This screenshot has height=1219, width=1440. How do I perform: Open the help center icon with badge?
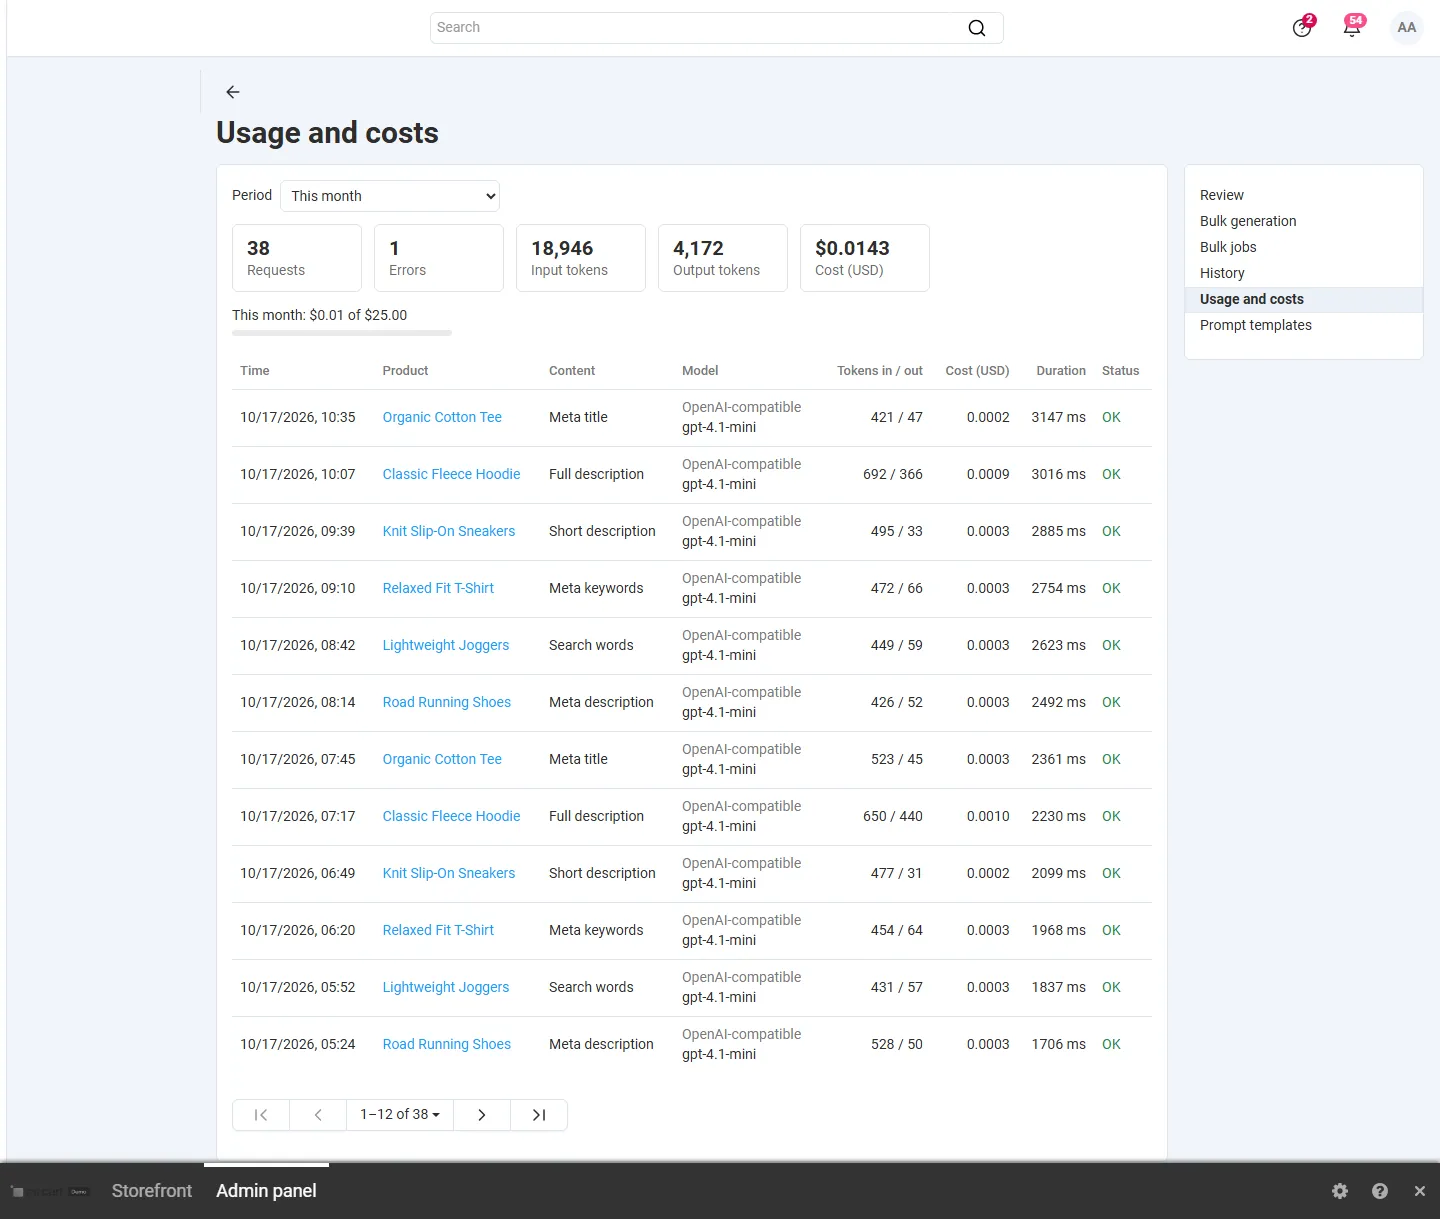pyautogui.click(x=1302, y=28)
